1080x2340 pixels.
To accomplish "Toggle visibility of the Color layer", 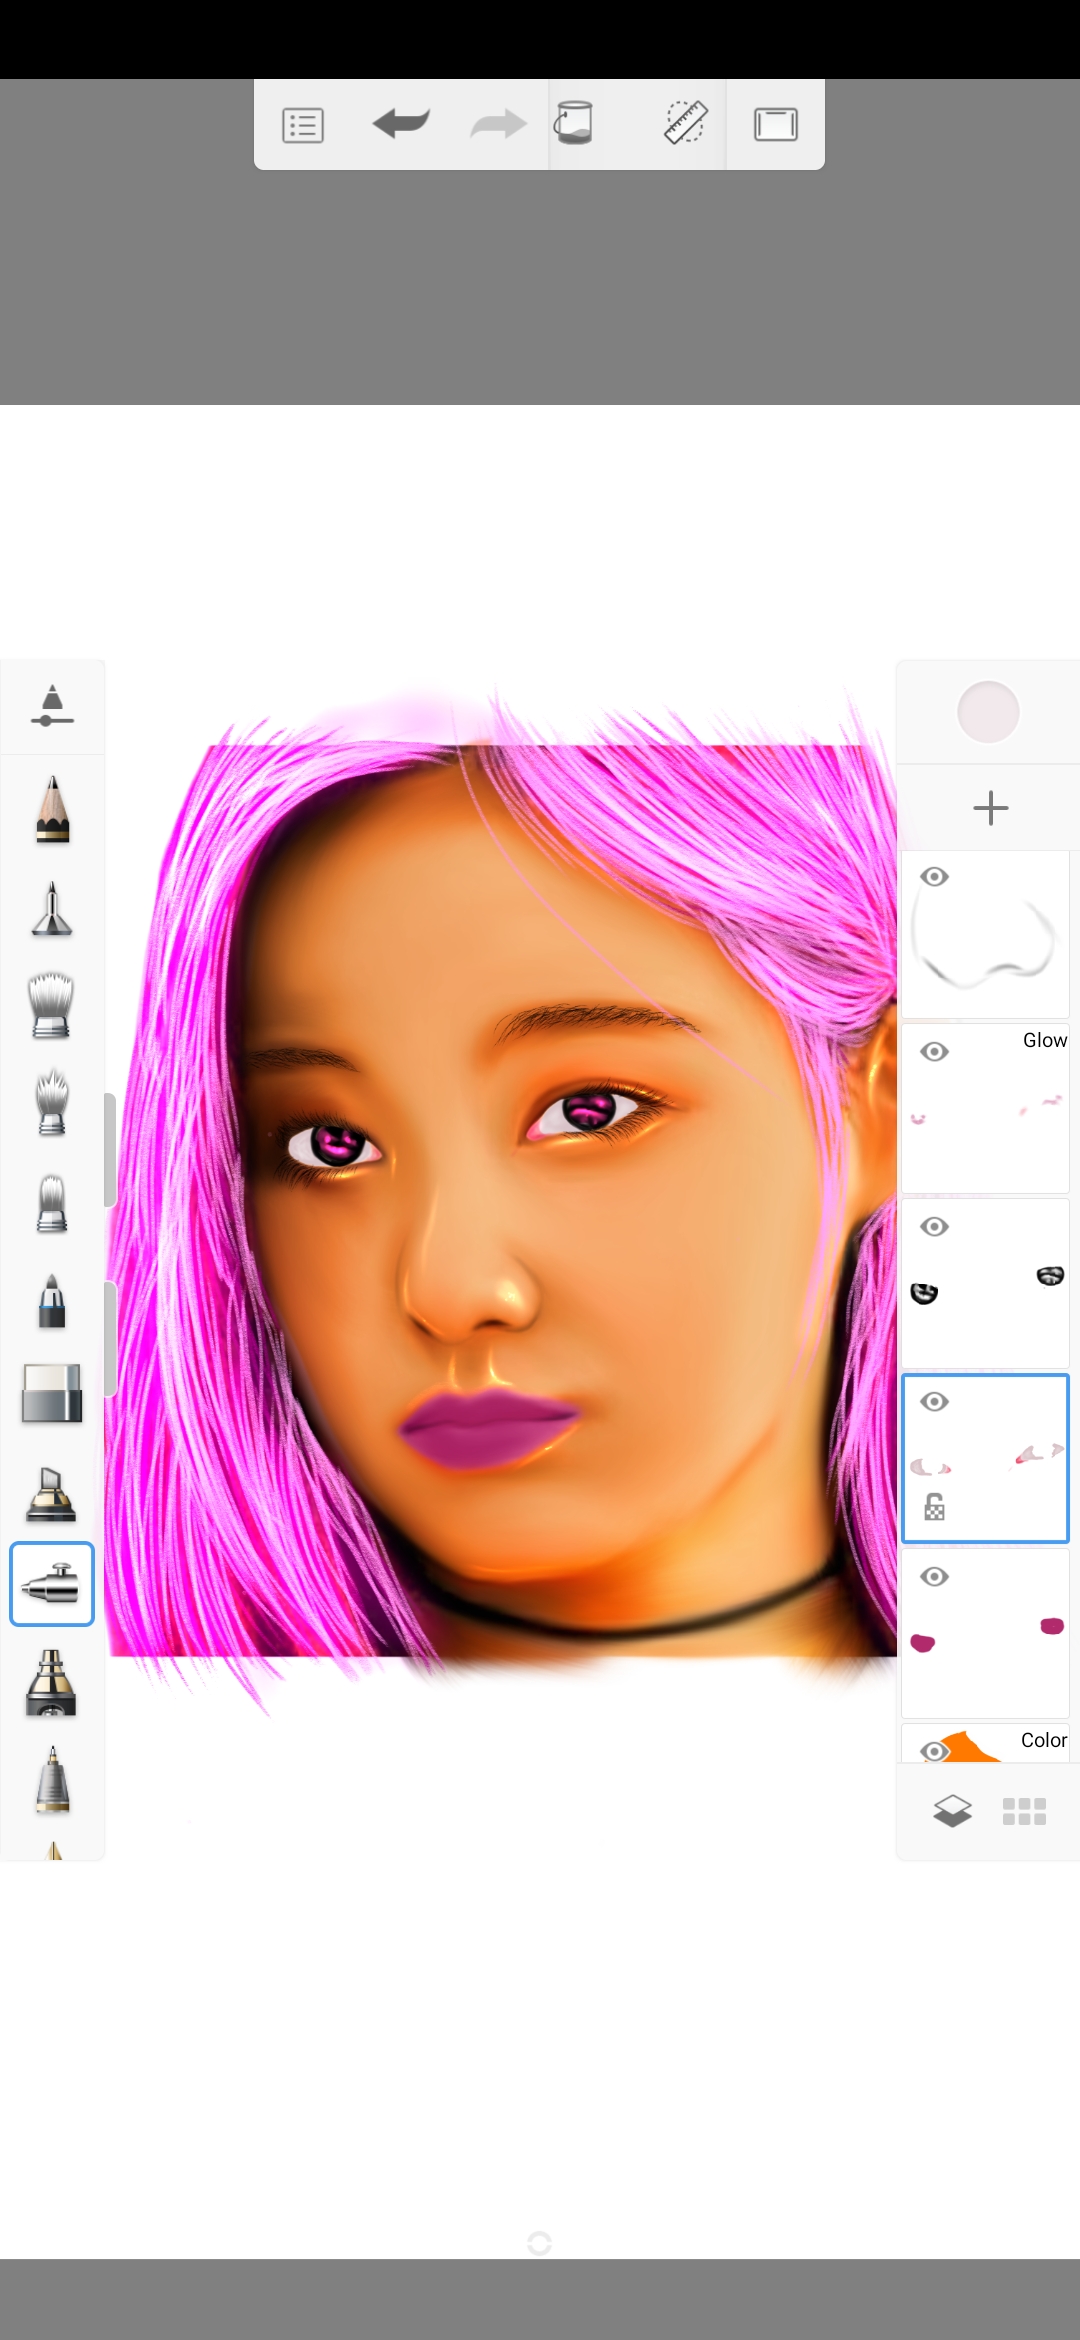I will pyautogui.click(x=935, y=1751).
